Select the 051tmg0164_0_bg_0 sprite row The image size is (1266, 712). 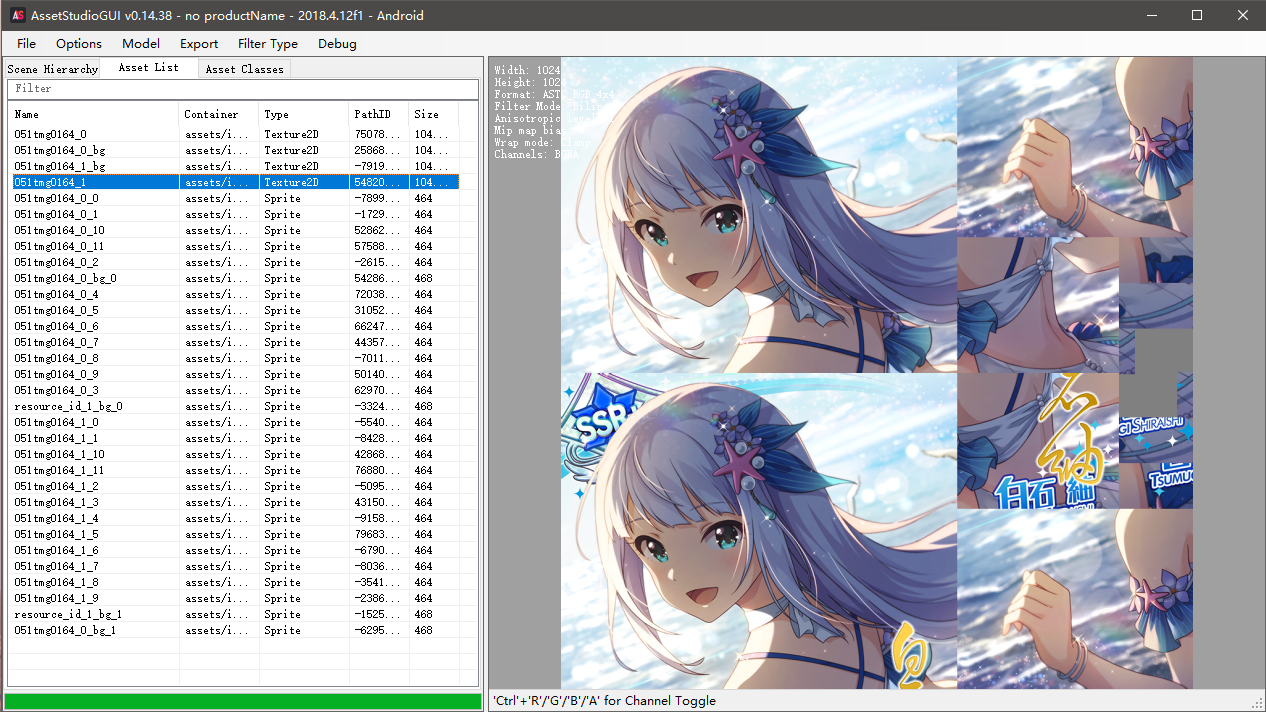[x=235, y=278]
